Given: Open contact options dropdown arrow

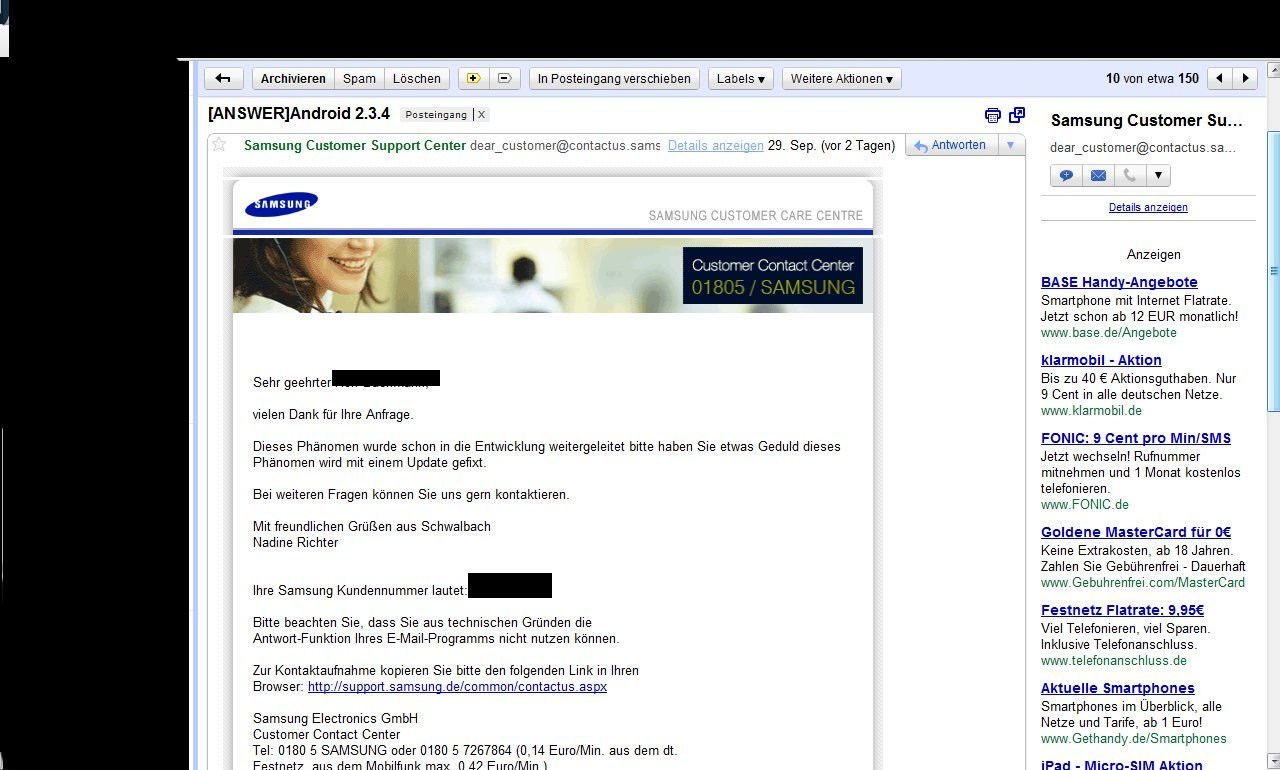Looking at the screenshot, I should (x=1158, y=175).
